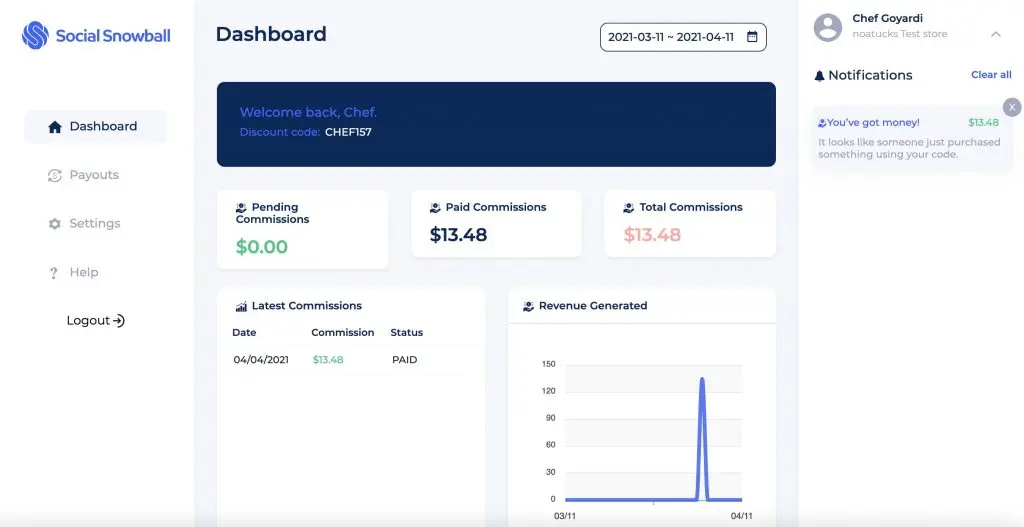The width and height of the screenshot is (1024, 527).
Task: Click the Revenue Generated header icon
Action: [528, 306]
